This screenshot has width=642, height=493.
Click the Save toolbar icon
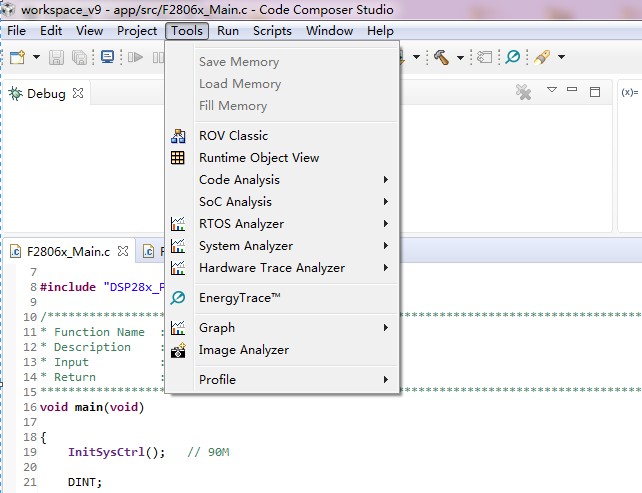[x=57, y=57]
